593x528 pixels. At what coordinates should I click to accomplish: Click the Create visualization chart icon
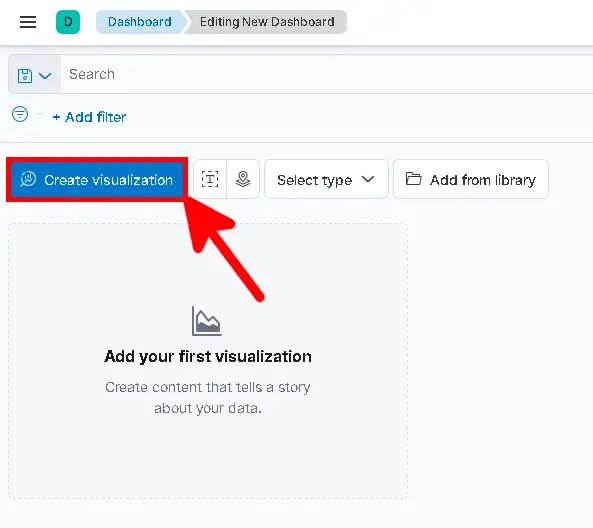[x=28, y=179]
